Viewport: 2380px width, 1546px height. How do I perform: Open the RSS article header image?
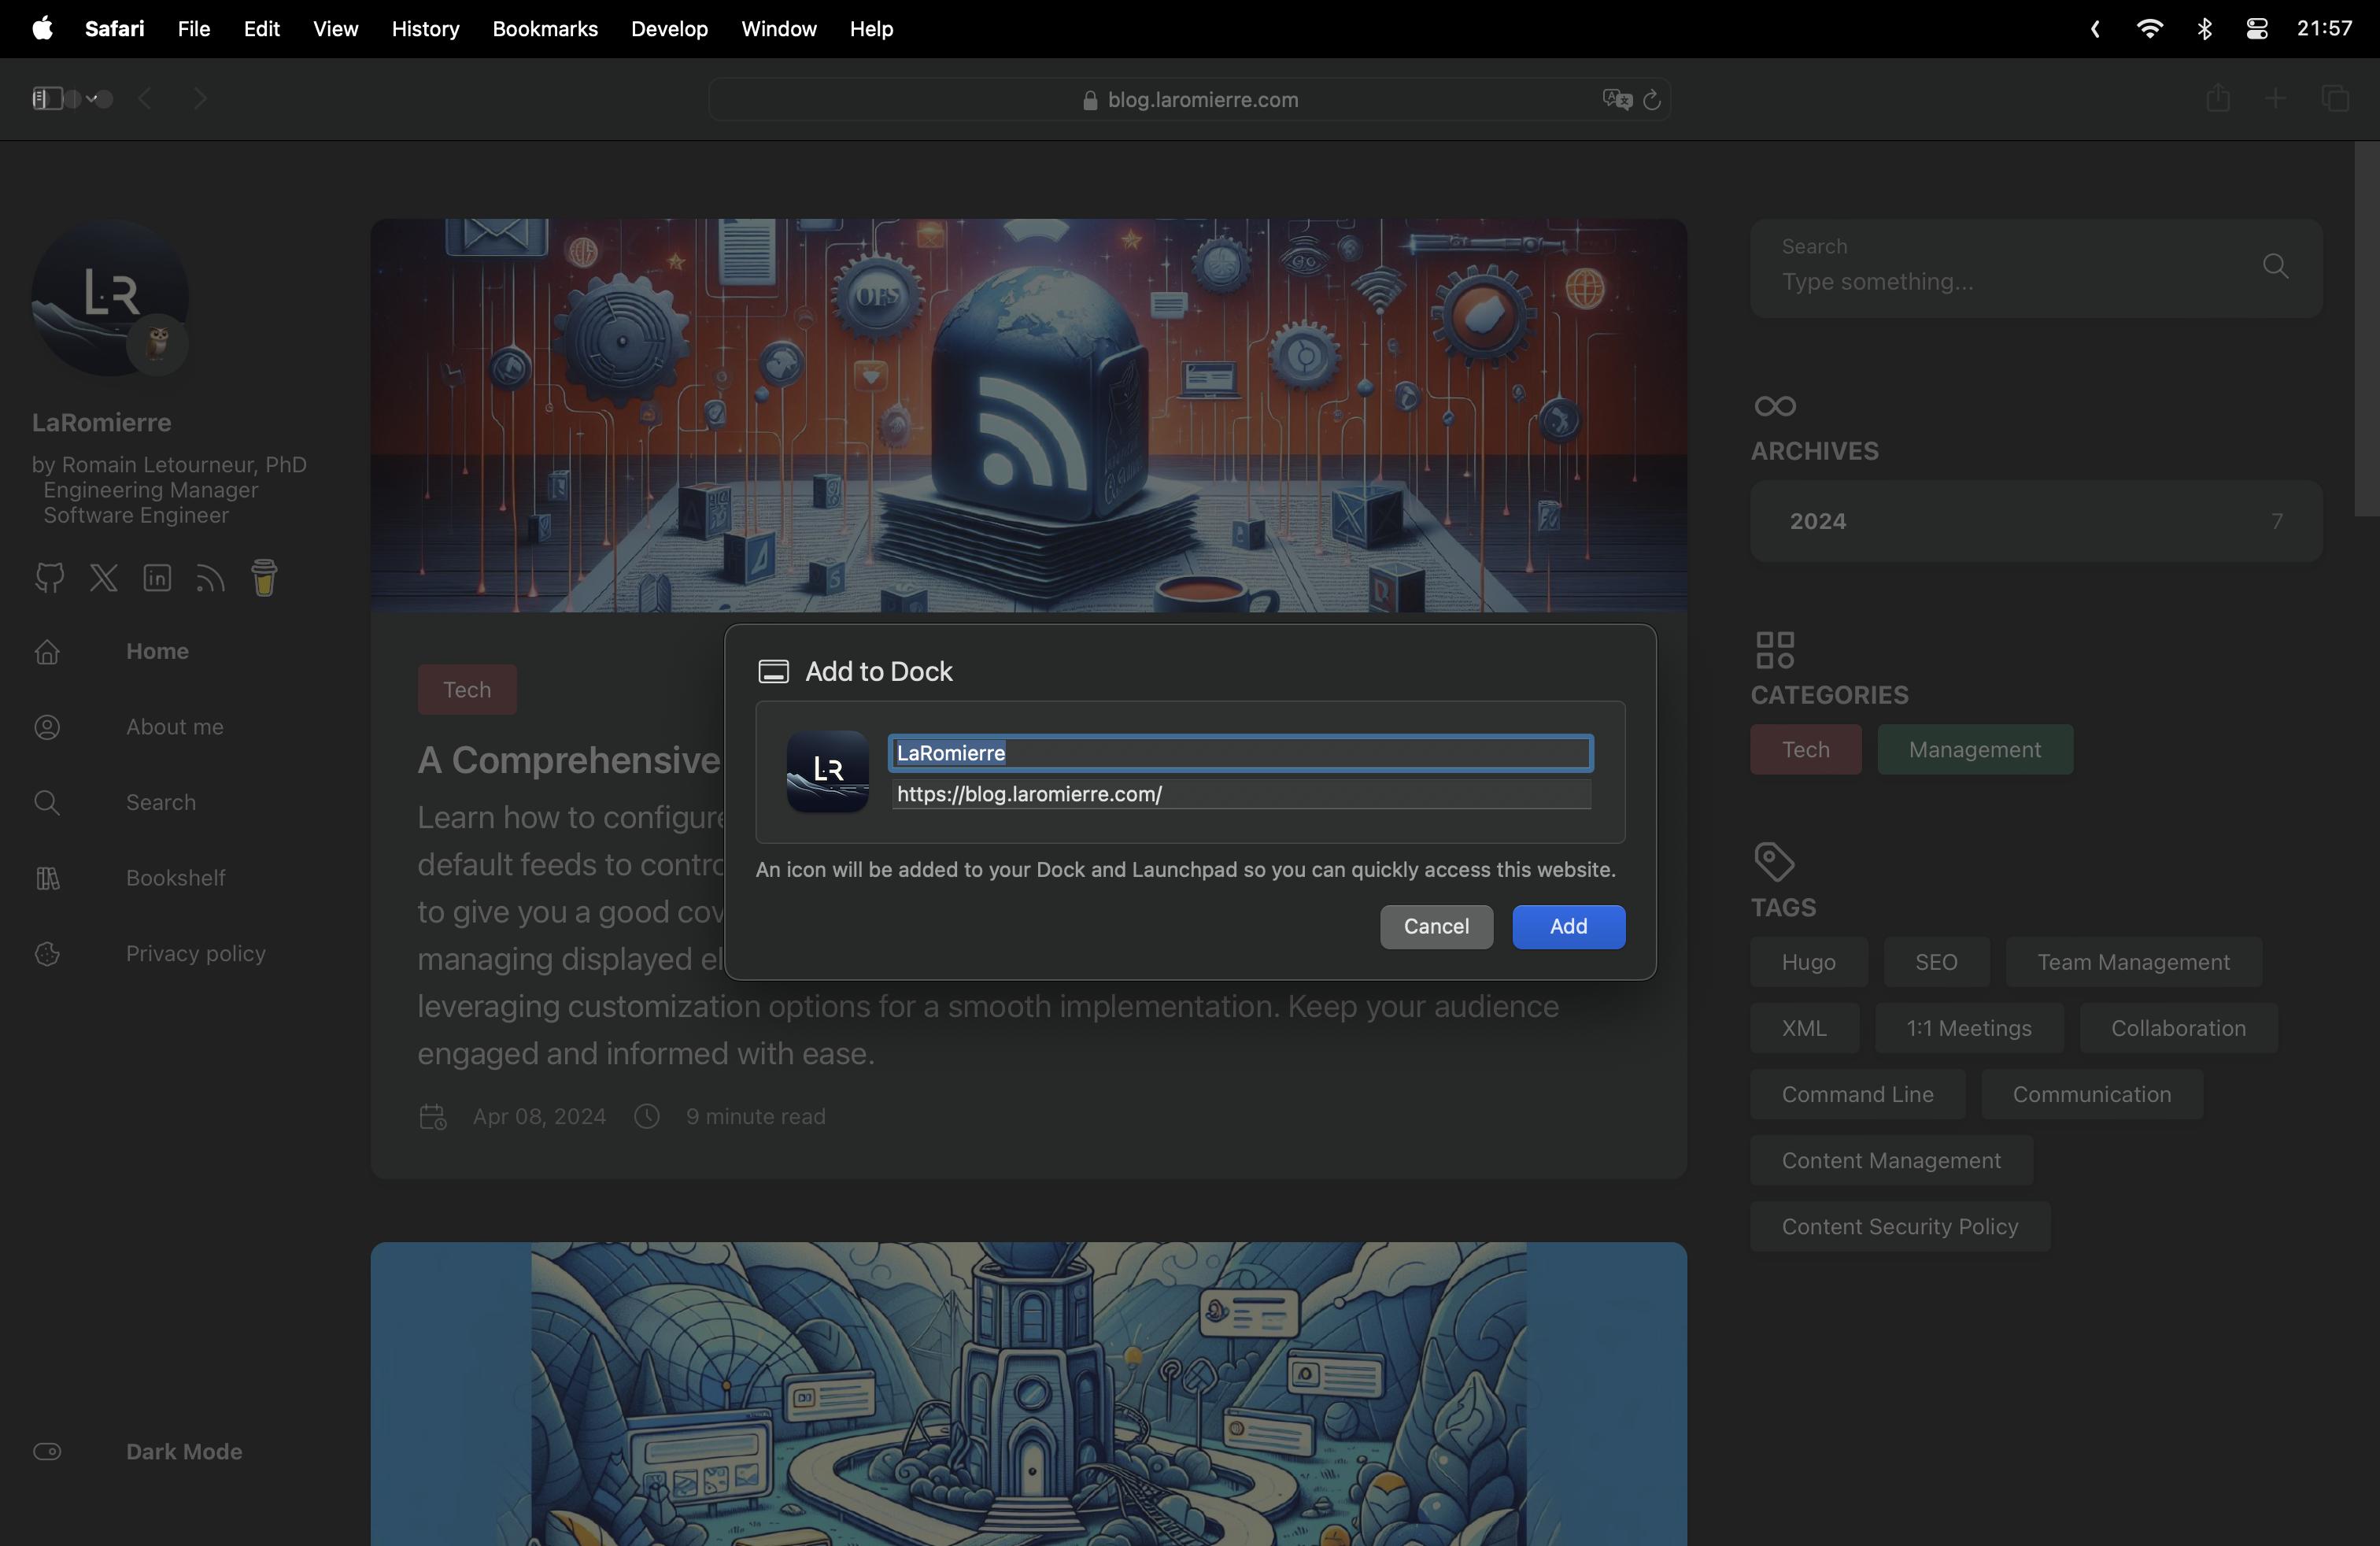tap(1028, 415)
